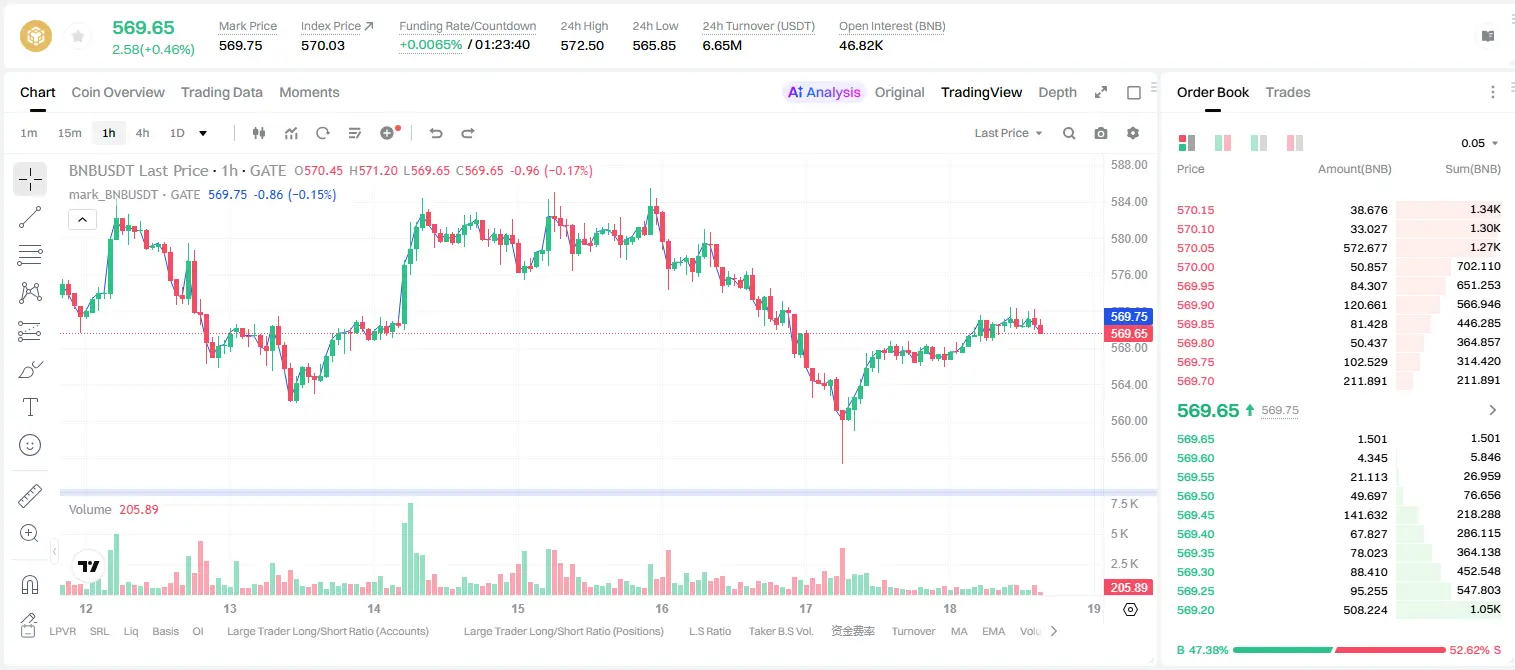1515x670 pixels.
Task: Show only sell orders in order book
Action: tap(1294, 143)
